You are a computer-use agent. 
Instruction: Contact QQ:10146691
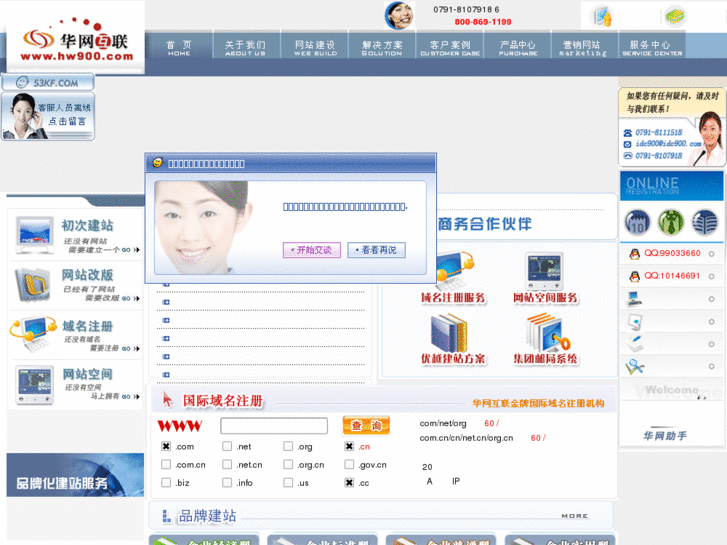(672, 276)
